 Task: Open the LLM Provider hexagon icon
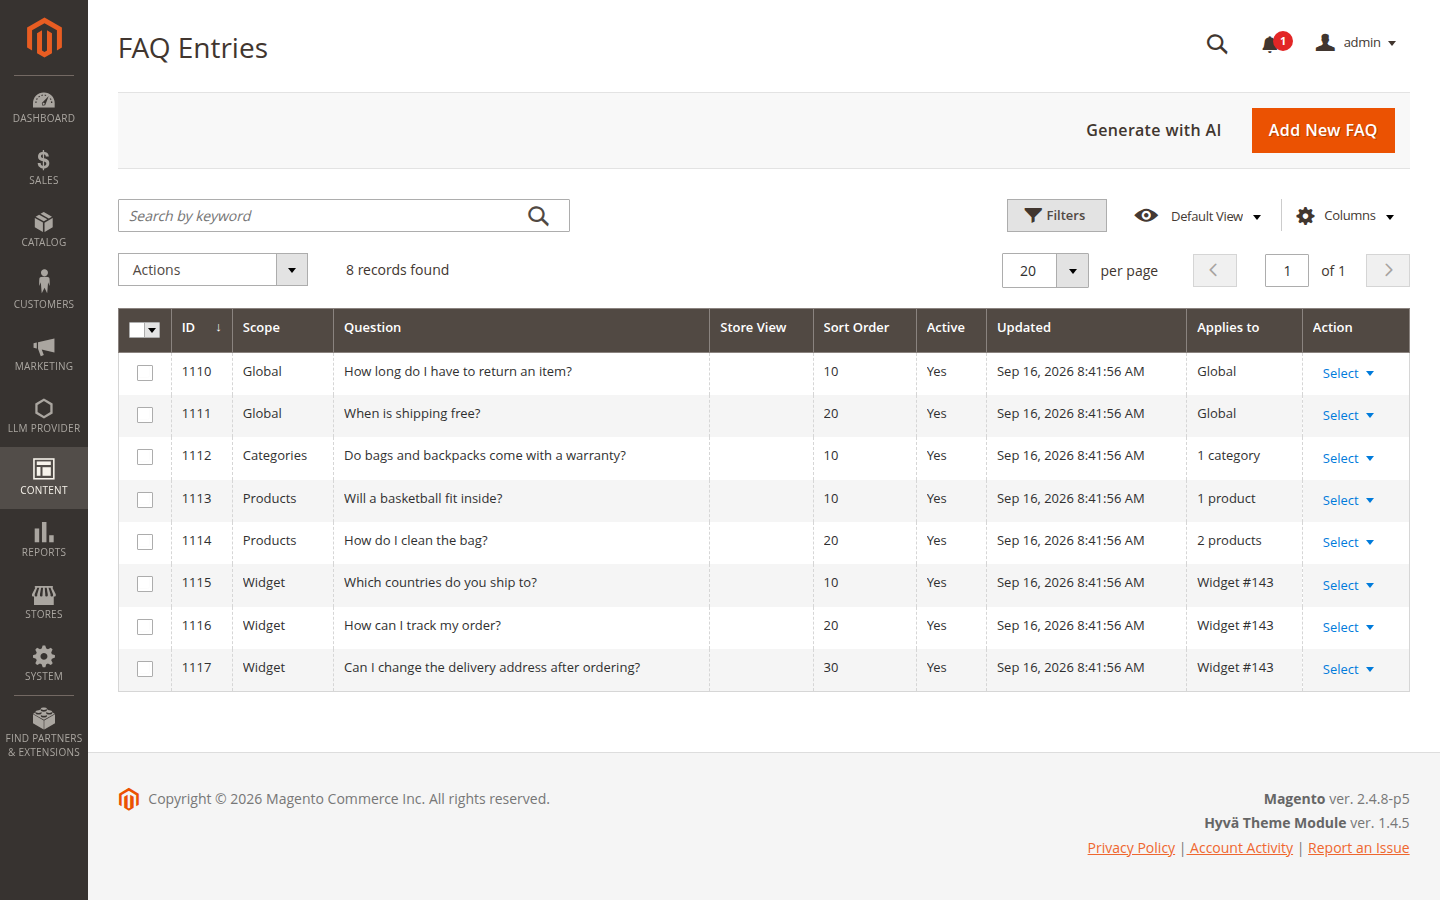44,408
